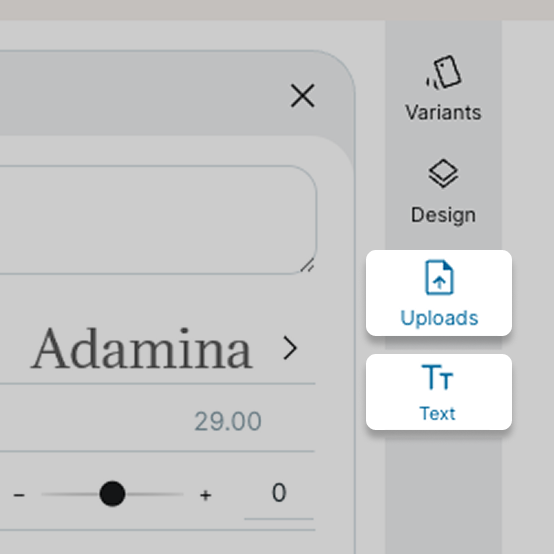Image resolution: width=554 pixels, height=554 pixels.
Task: Click the plus icon beside the slider
Action: coord(205,495)
